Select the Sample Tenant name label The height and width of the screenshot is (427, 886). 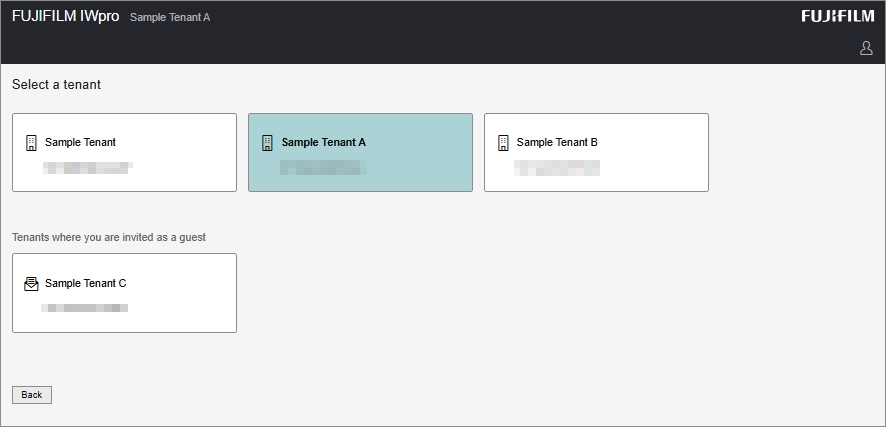coord(80,142)
